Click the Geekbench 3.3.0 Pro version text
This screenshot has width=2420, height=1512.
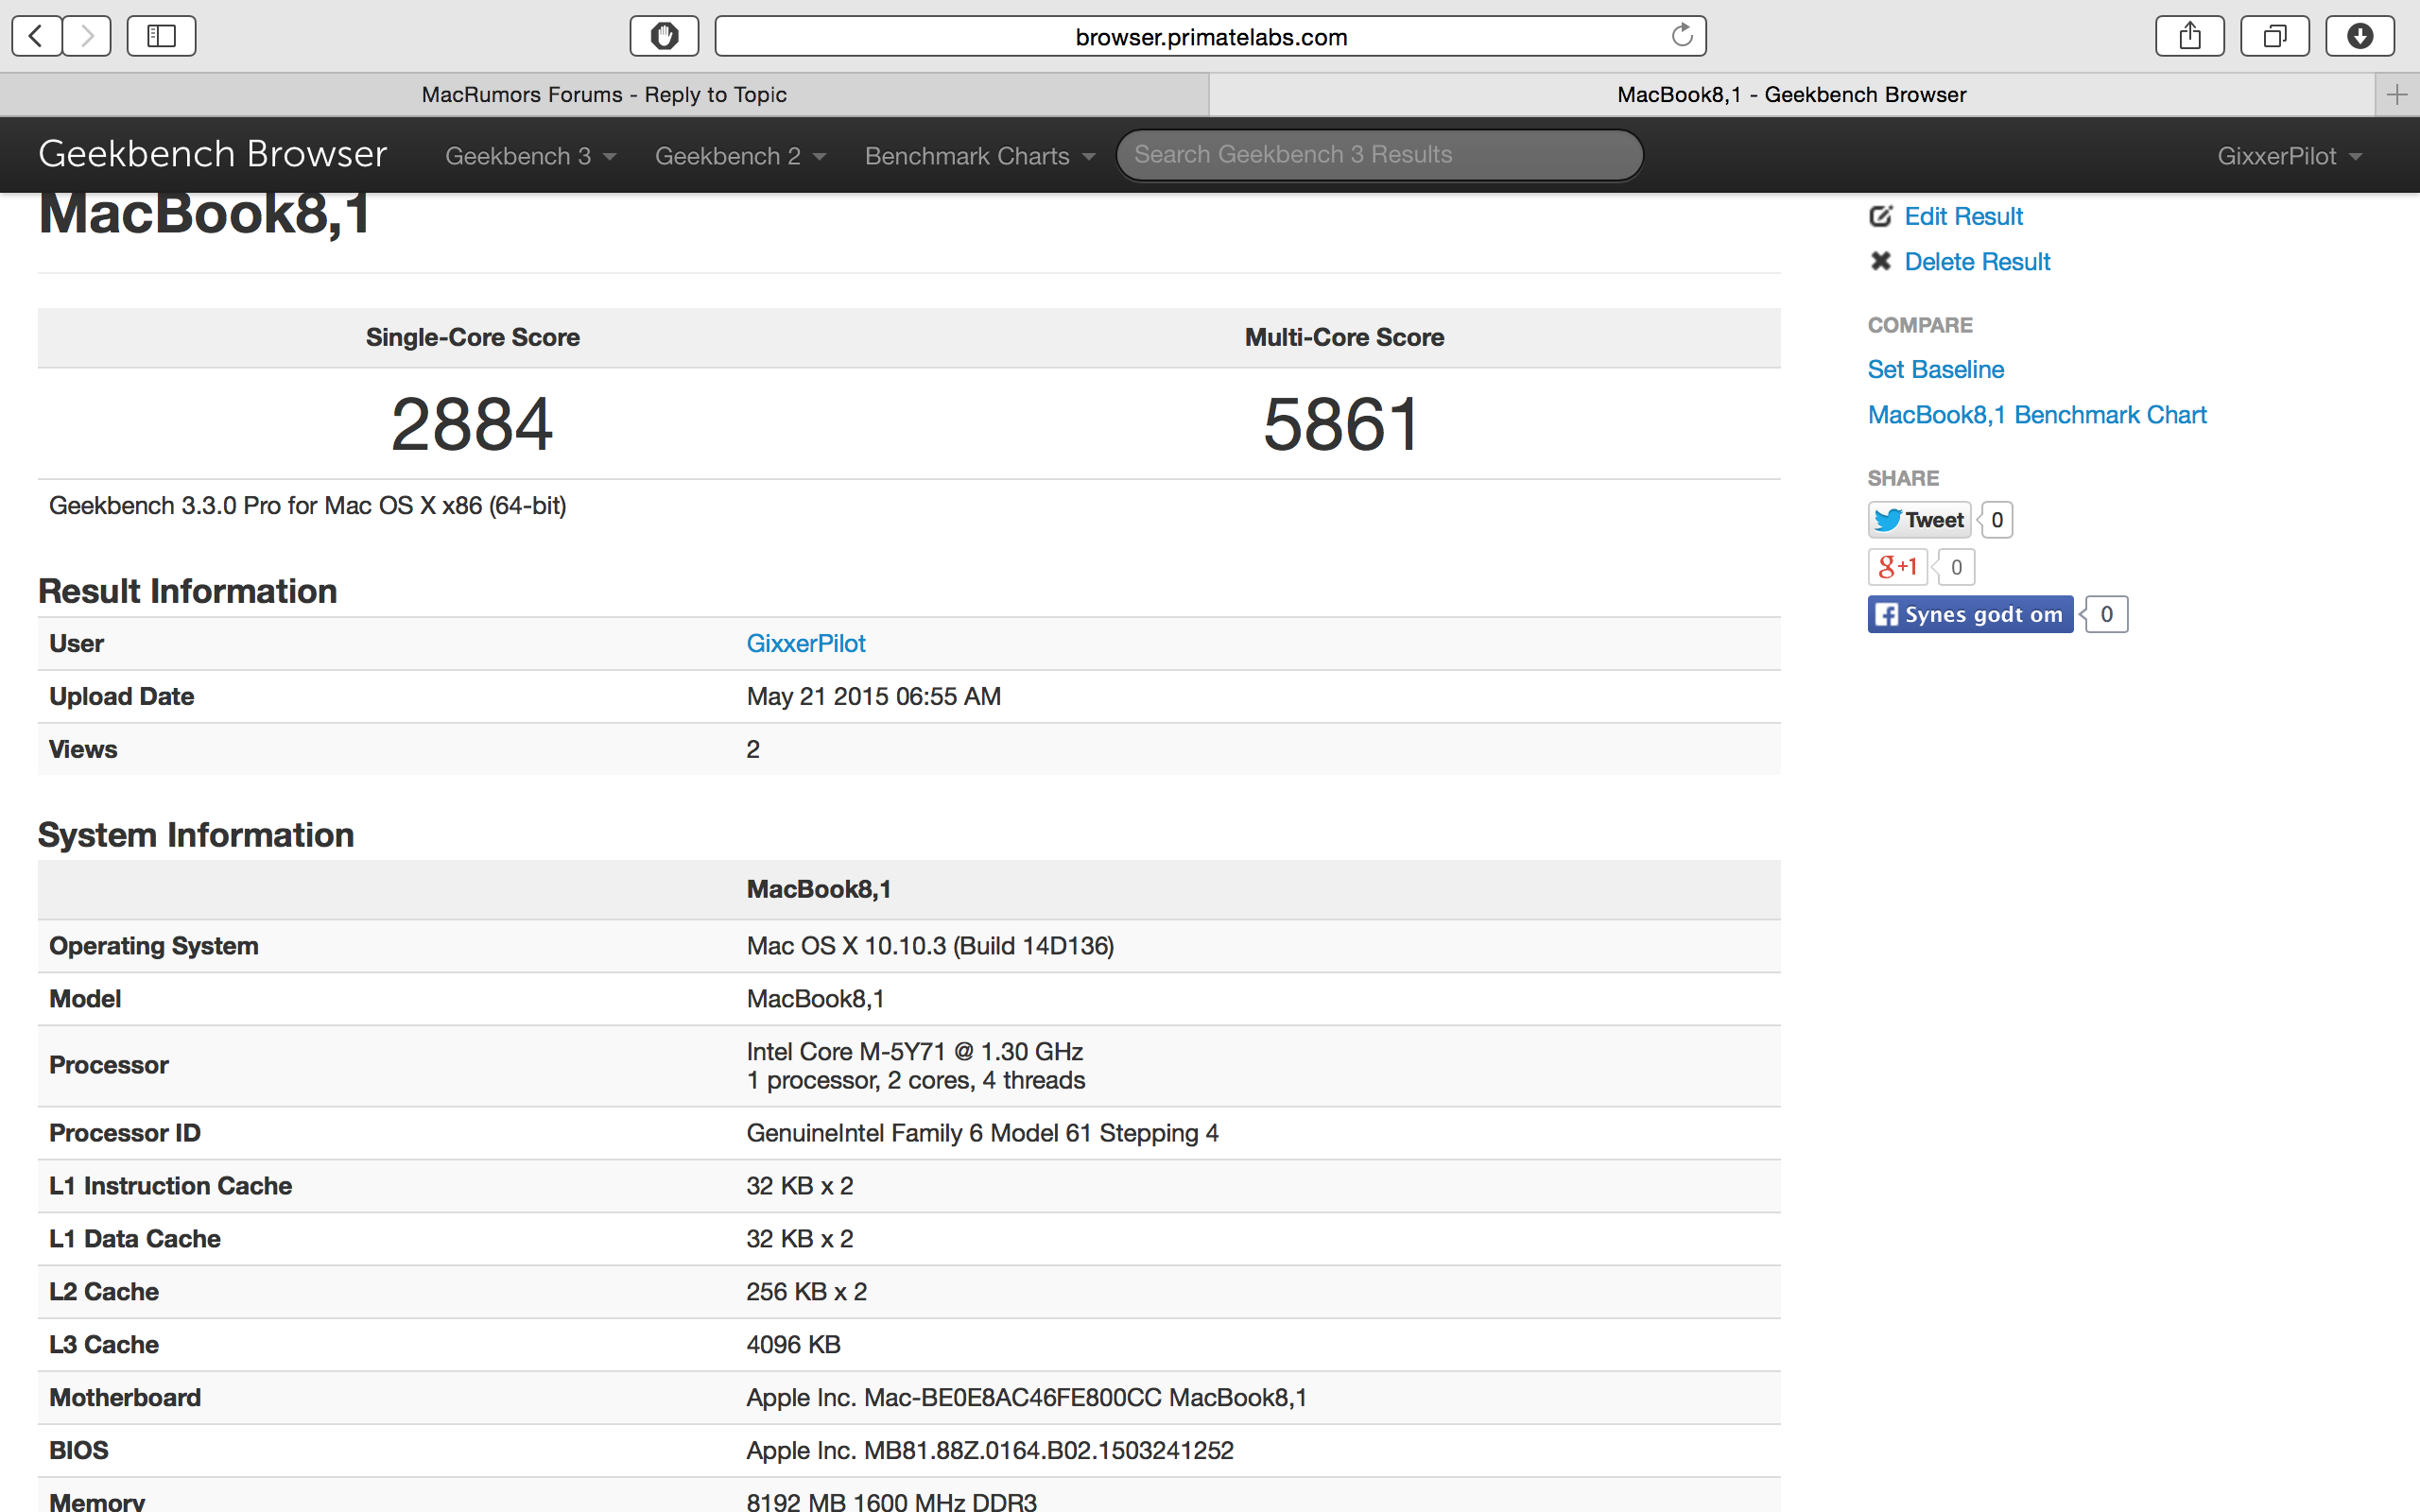click(x=308, y=505)
